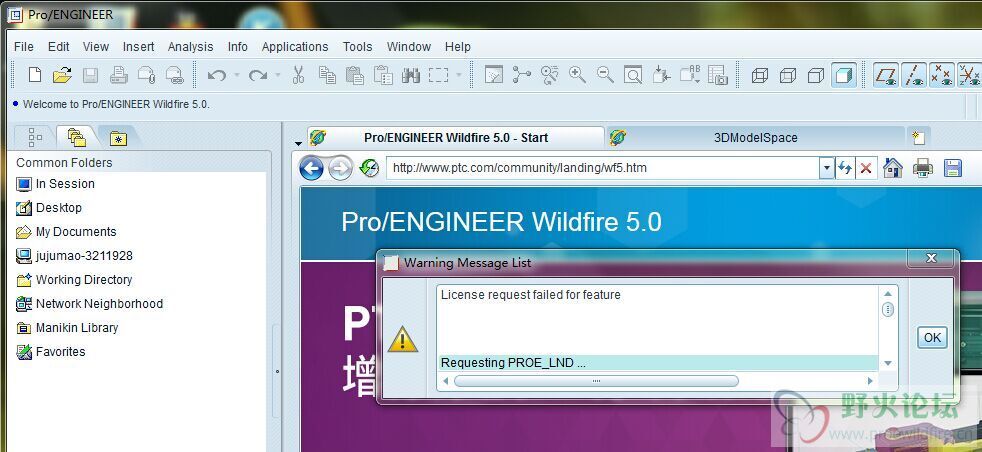Switch to Folder Browser navigator tab

(x=76, y=137)
